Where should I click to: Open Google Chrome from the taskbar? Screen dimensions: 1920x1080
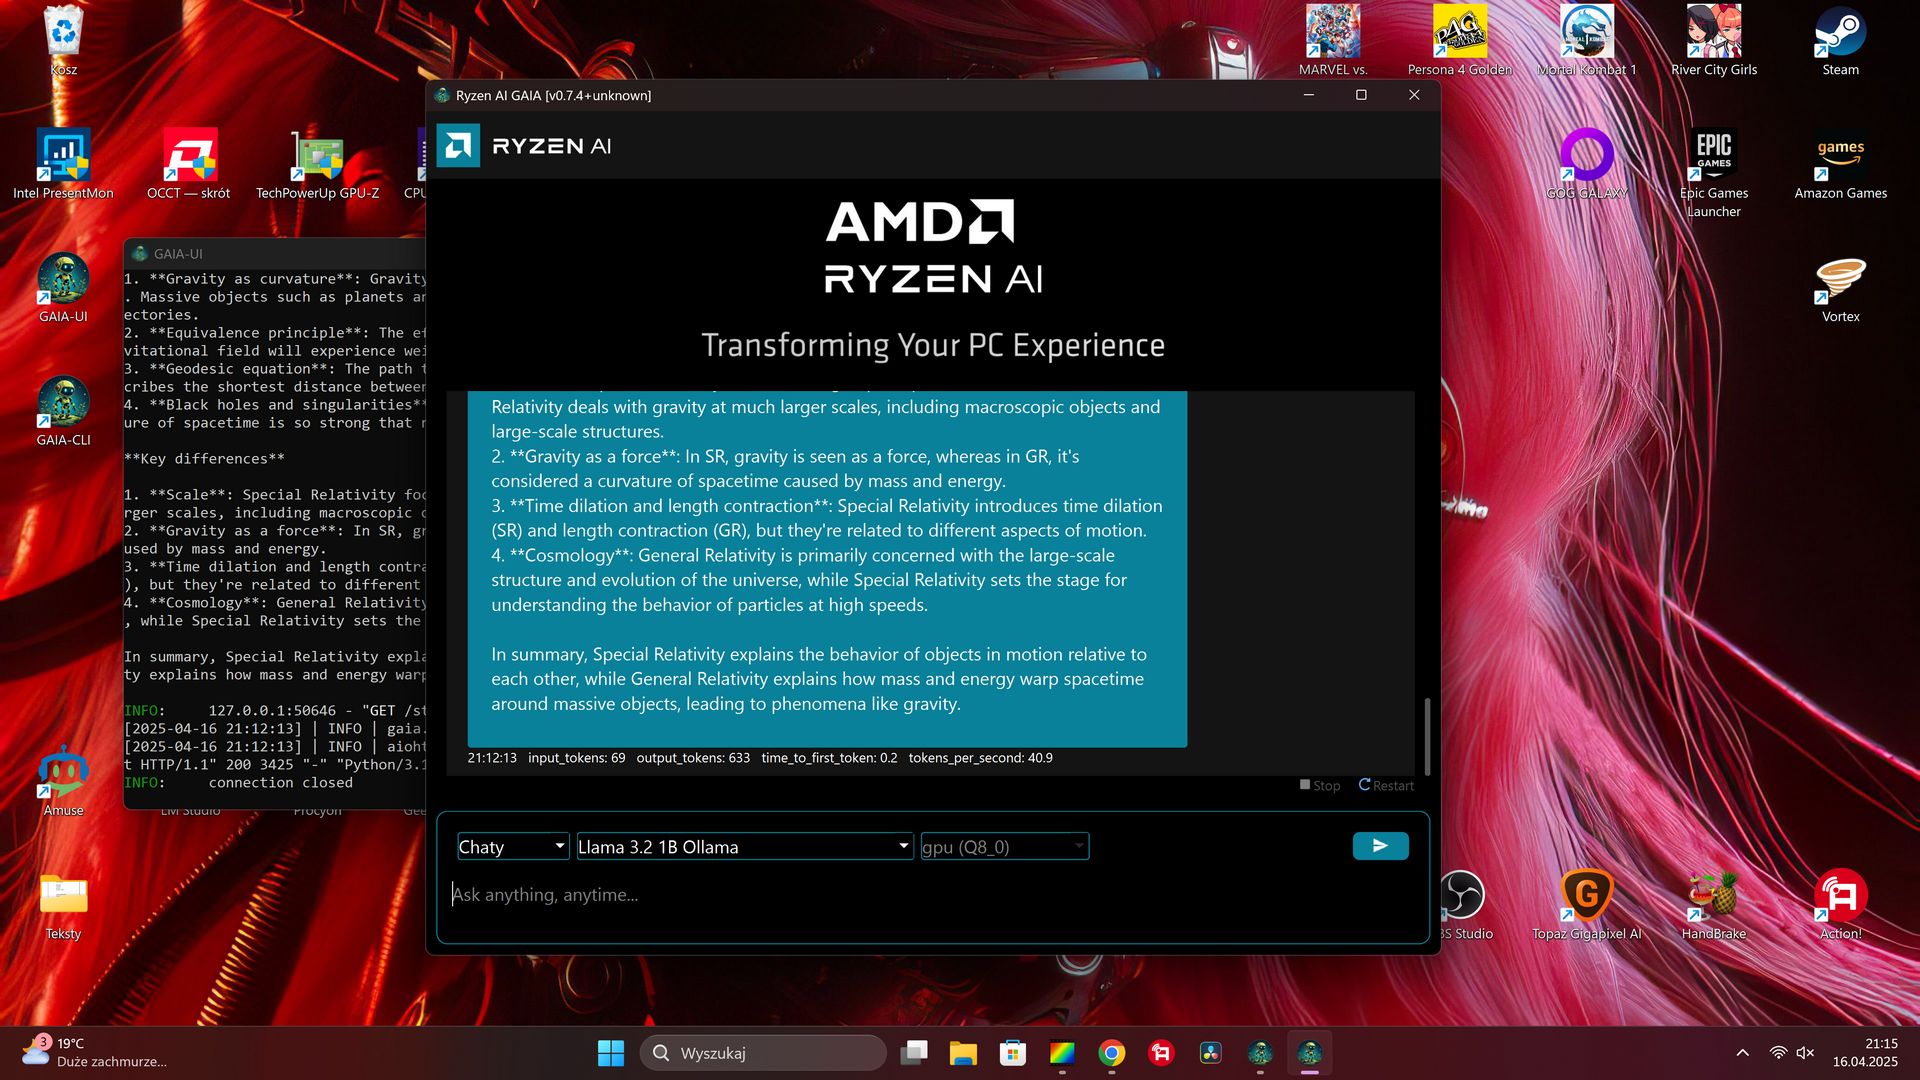point(1111,1053)
